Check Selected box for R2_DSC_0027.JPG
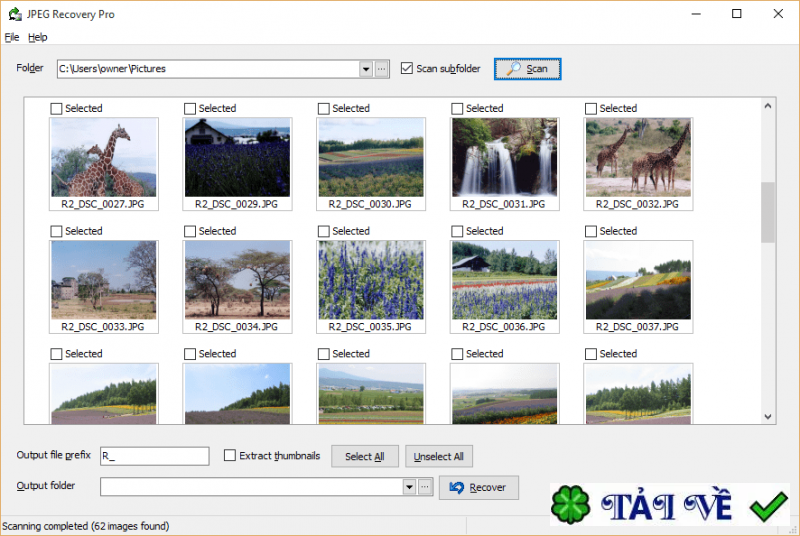800x536 pixels. coord(56,109)
